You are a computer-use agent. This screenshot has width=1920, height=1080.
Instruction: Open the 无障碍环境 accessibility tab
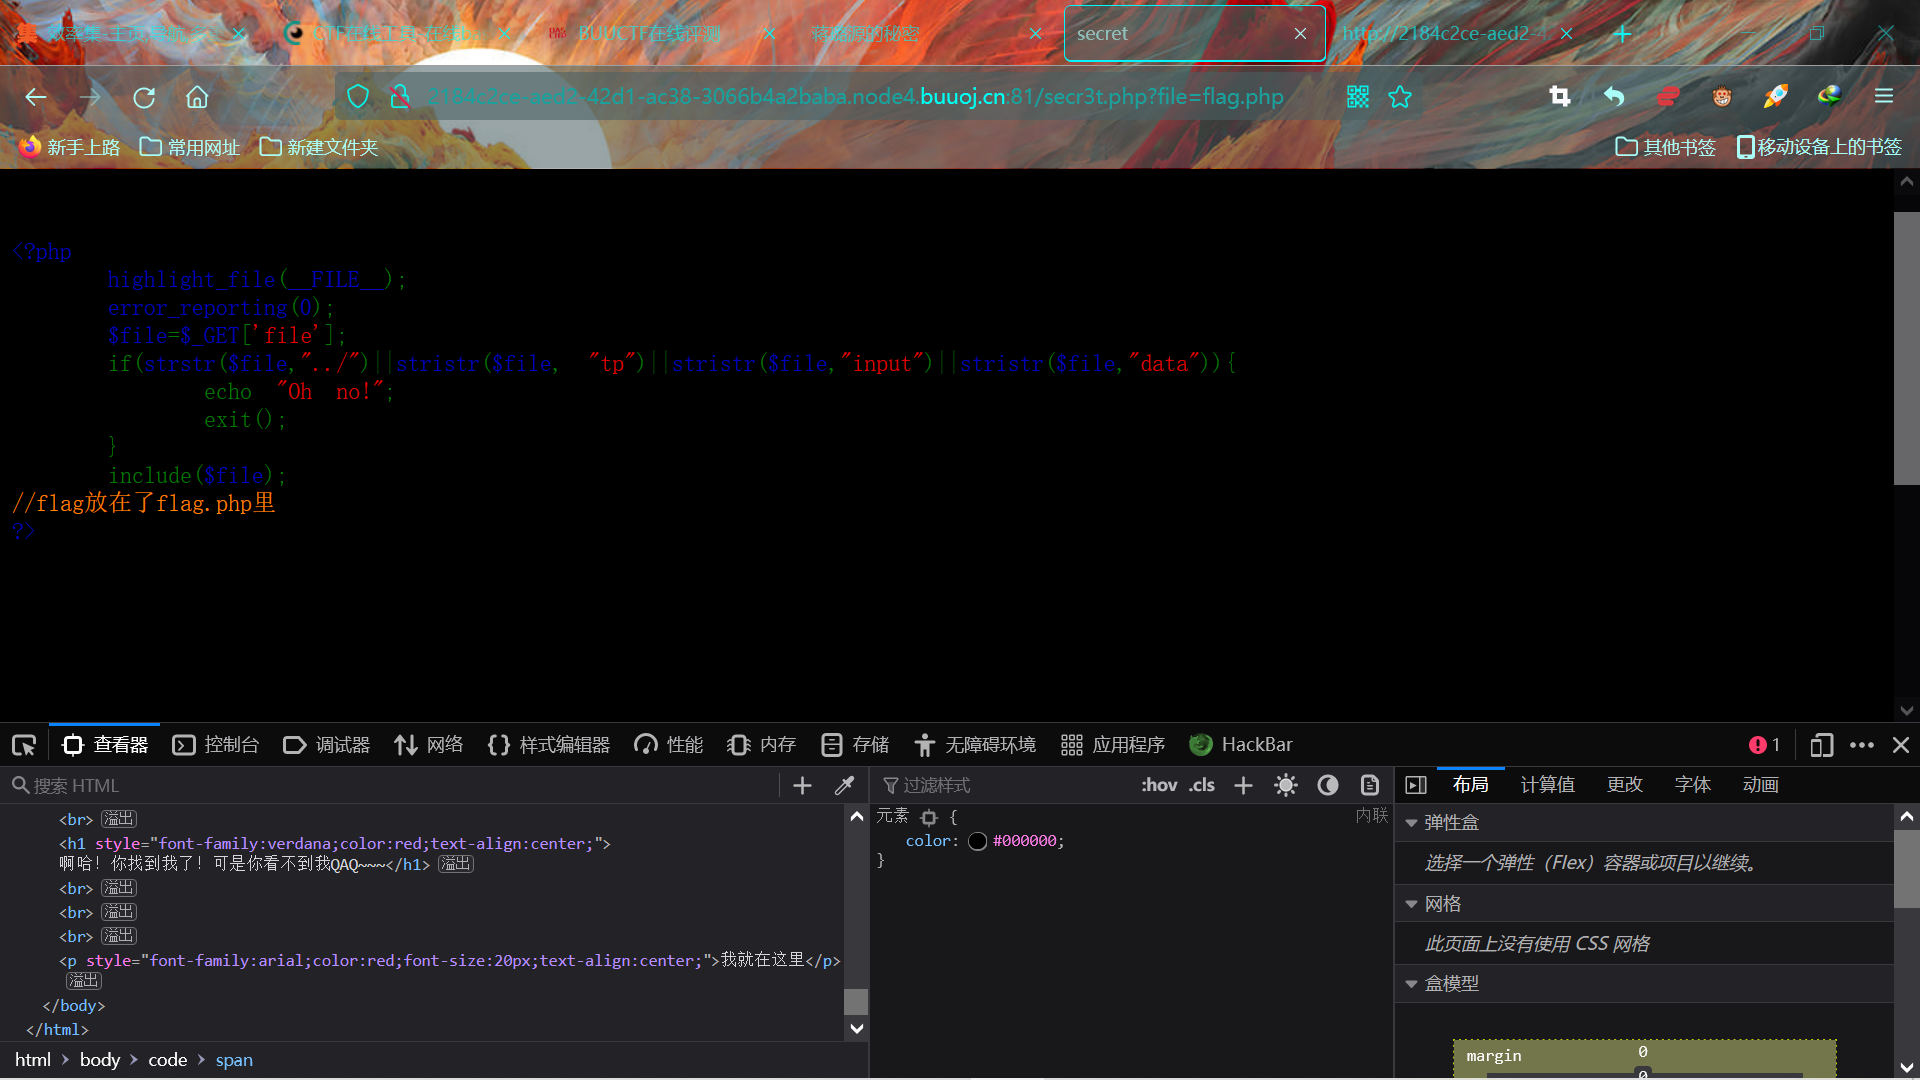[x=975, y=745]
